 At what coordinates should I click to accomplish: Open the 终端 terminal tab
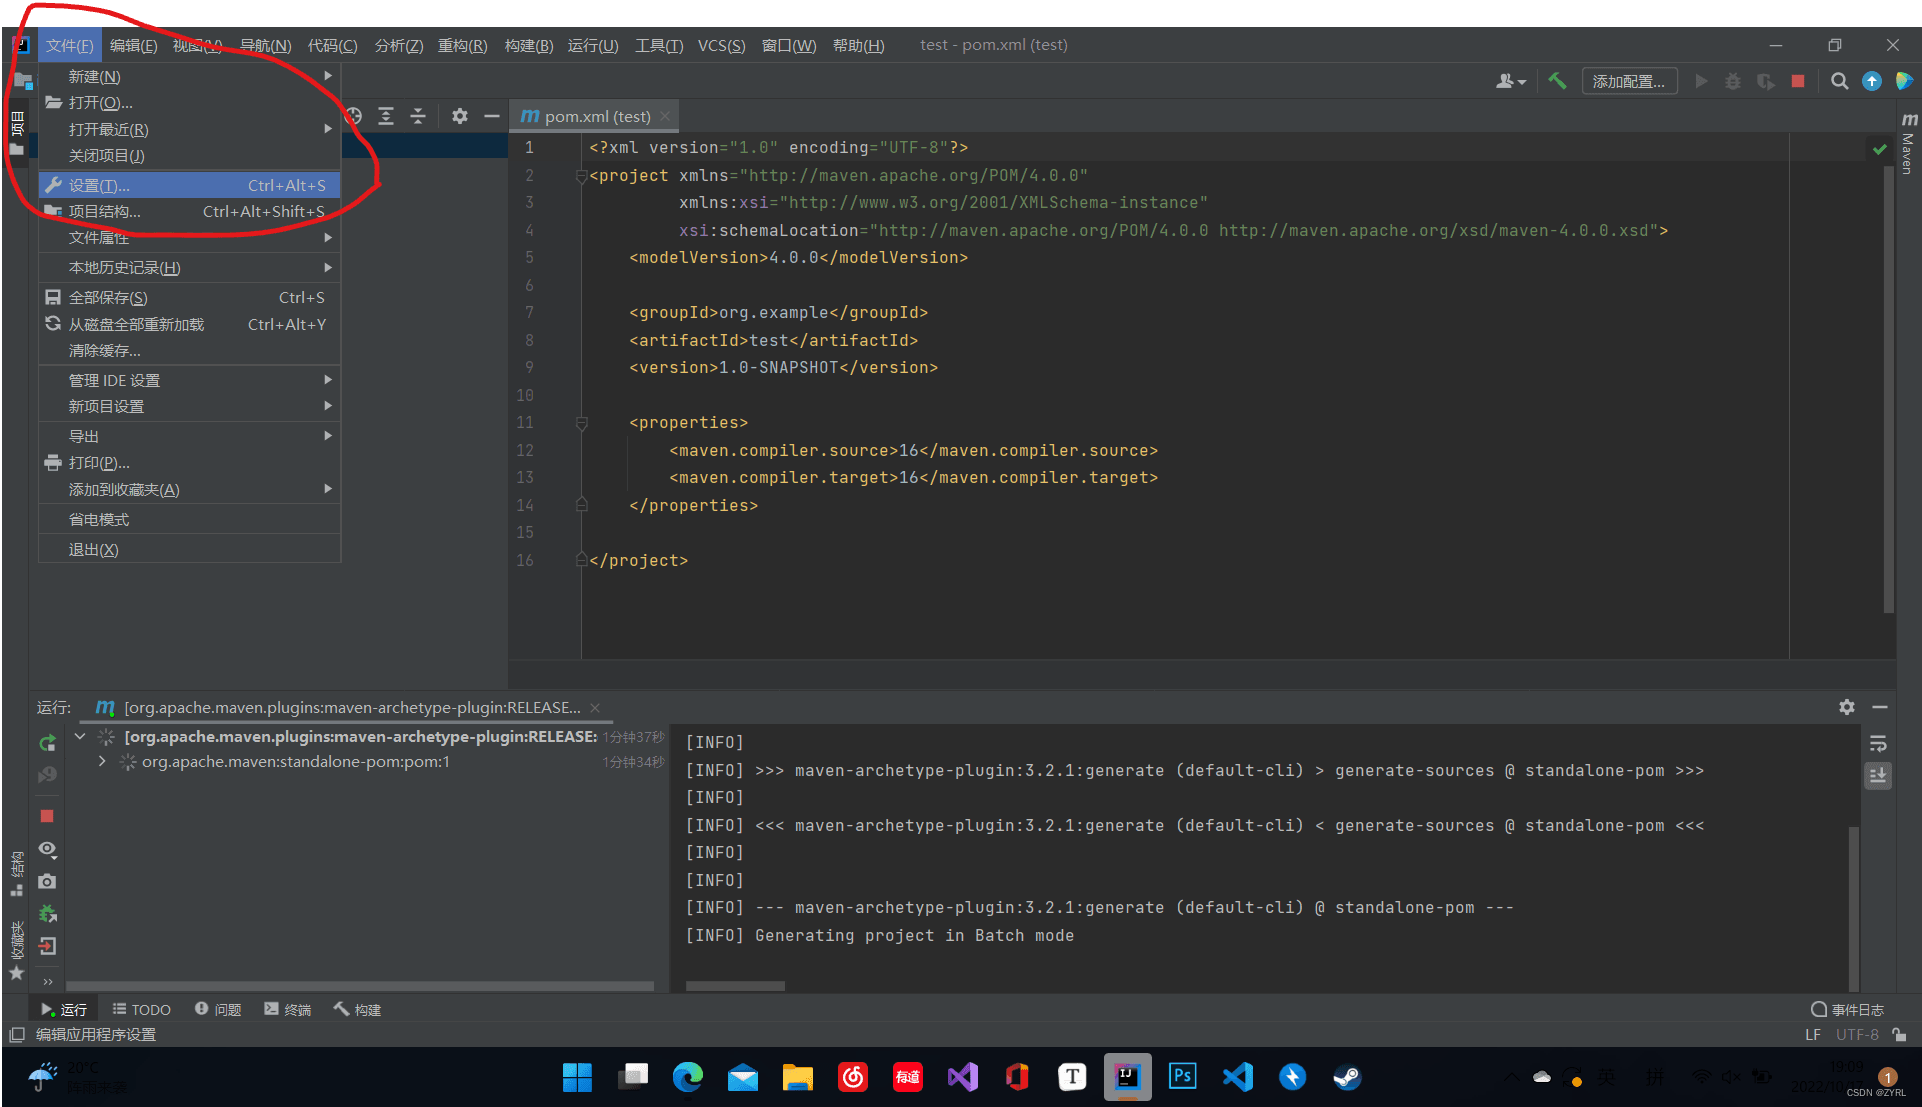click(288, 1010)
